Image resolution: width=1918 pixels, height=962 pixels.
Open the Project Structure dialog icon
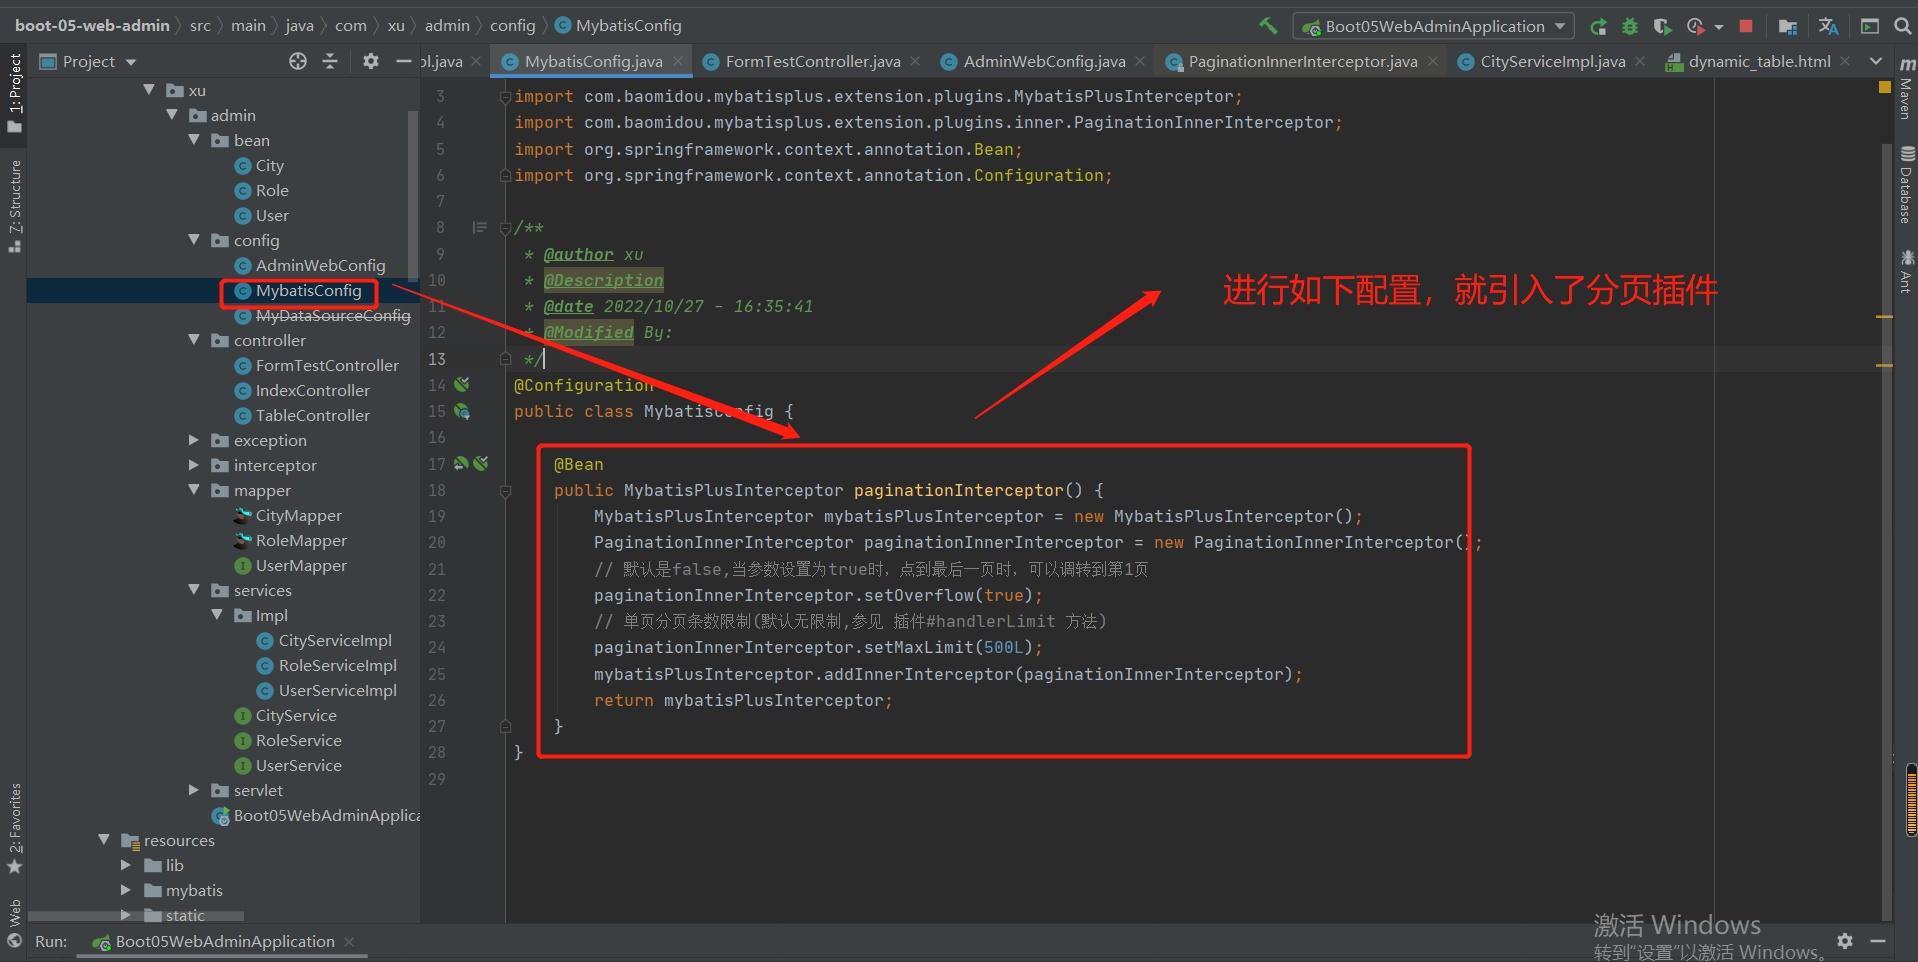tap(1788, 27)
